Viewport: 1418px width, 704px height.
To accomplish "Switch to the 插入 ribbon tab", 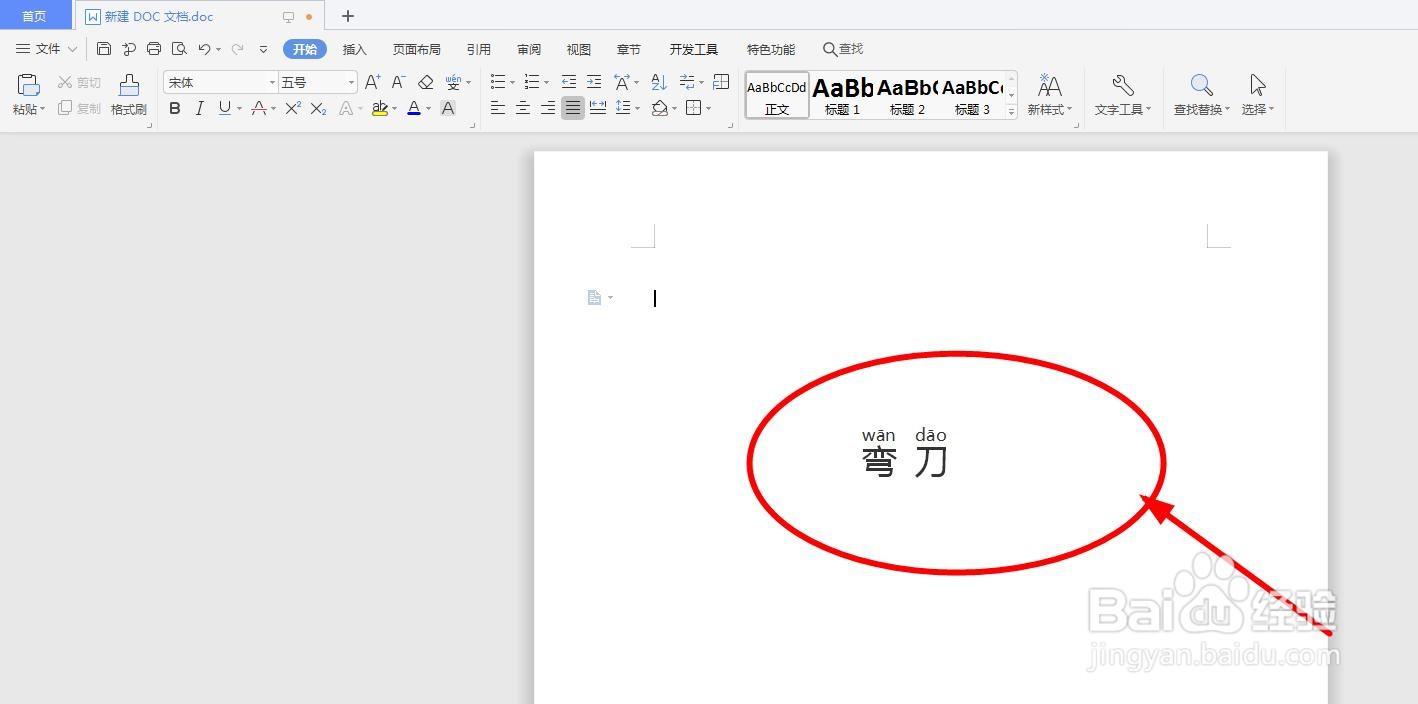I will point(354,48).
